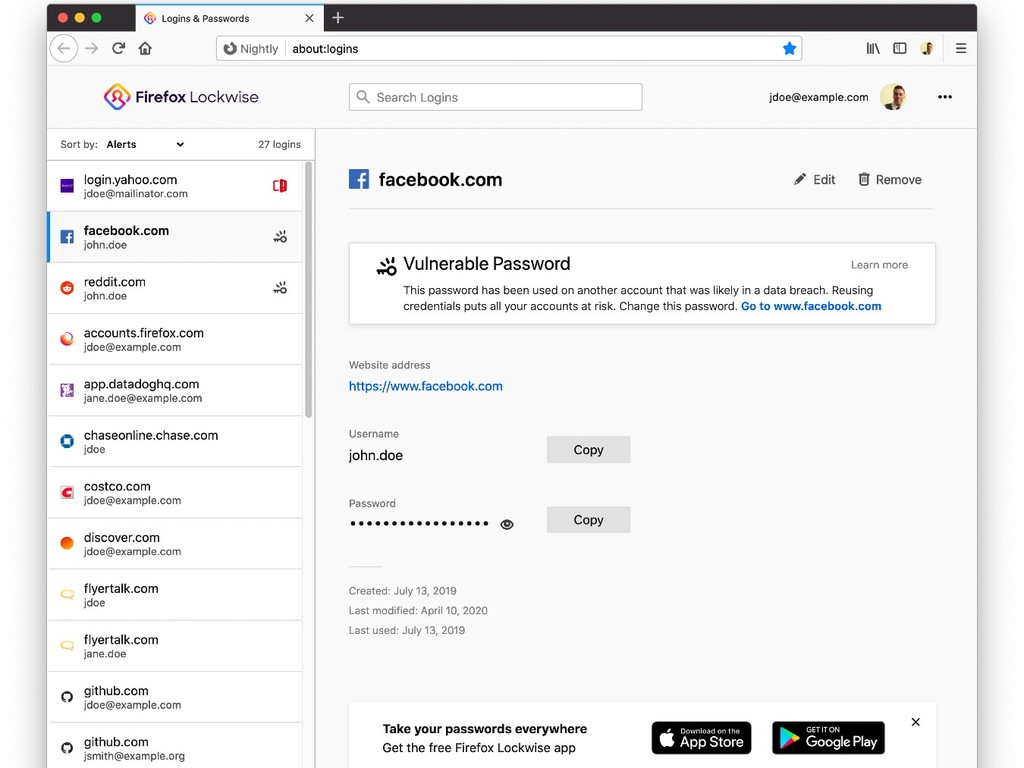Close the Logins & Passwords tab
1024x768 pixels.
(x=310, y=18)
